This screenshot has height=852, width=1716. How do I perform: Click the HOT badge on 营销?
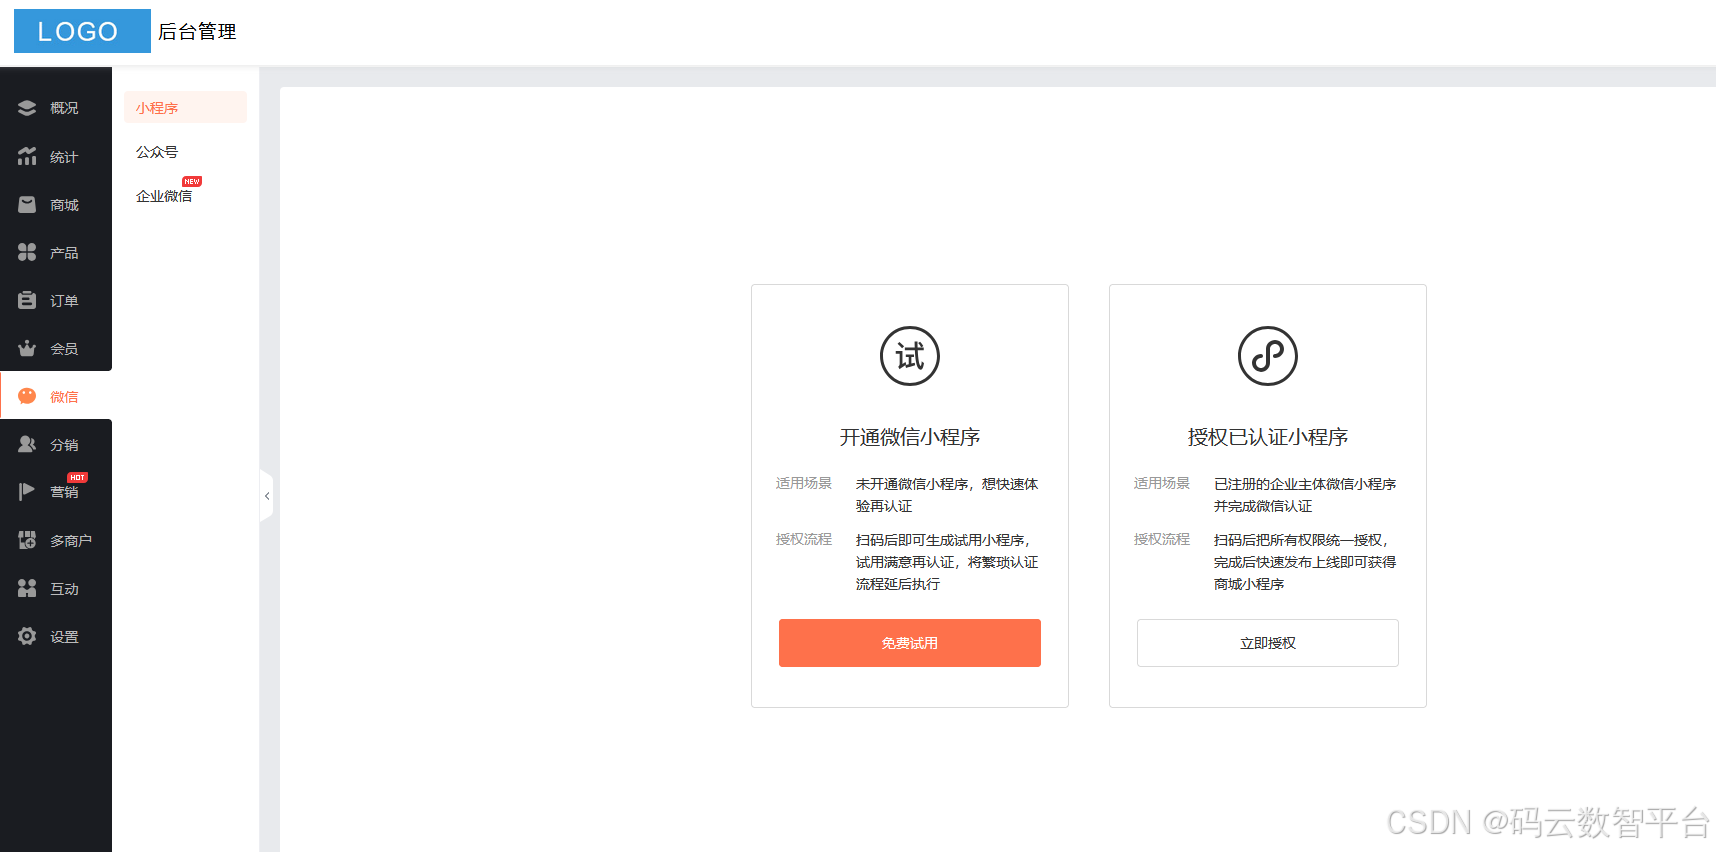click(x=77, y=477)
